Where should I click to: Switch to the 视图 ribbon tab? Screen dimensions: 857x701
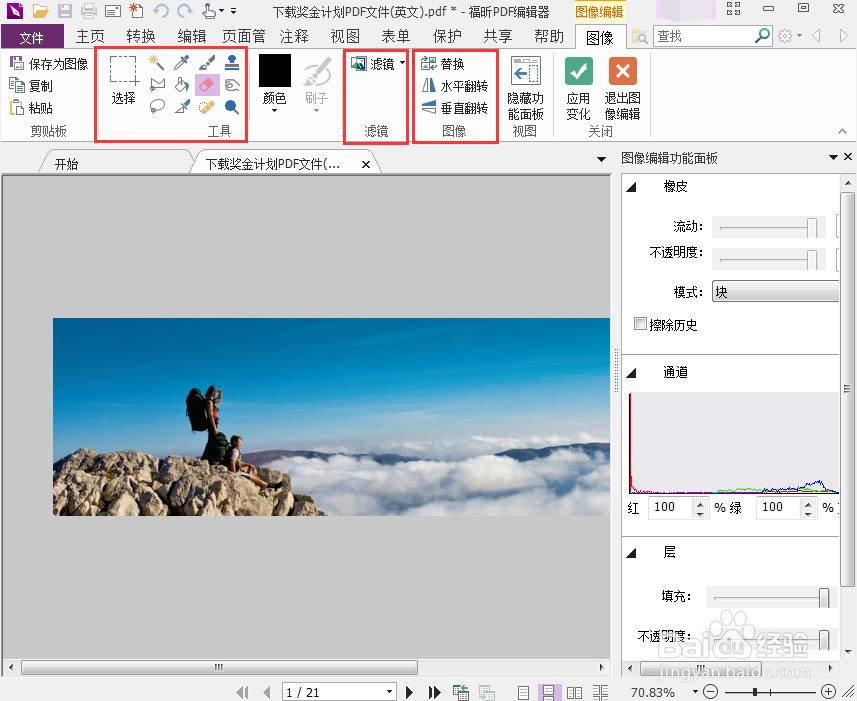pos(344,35)
